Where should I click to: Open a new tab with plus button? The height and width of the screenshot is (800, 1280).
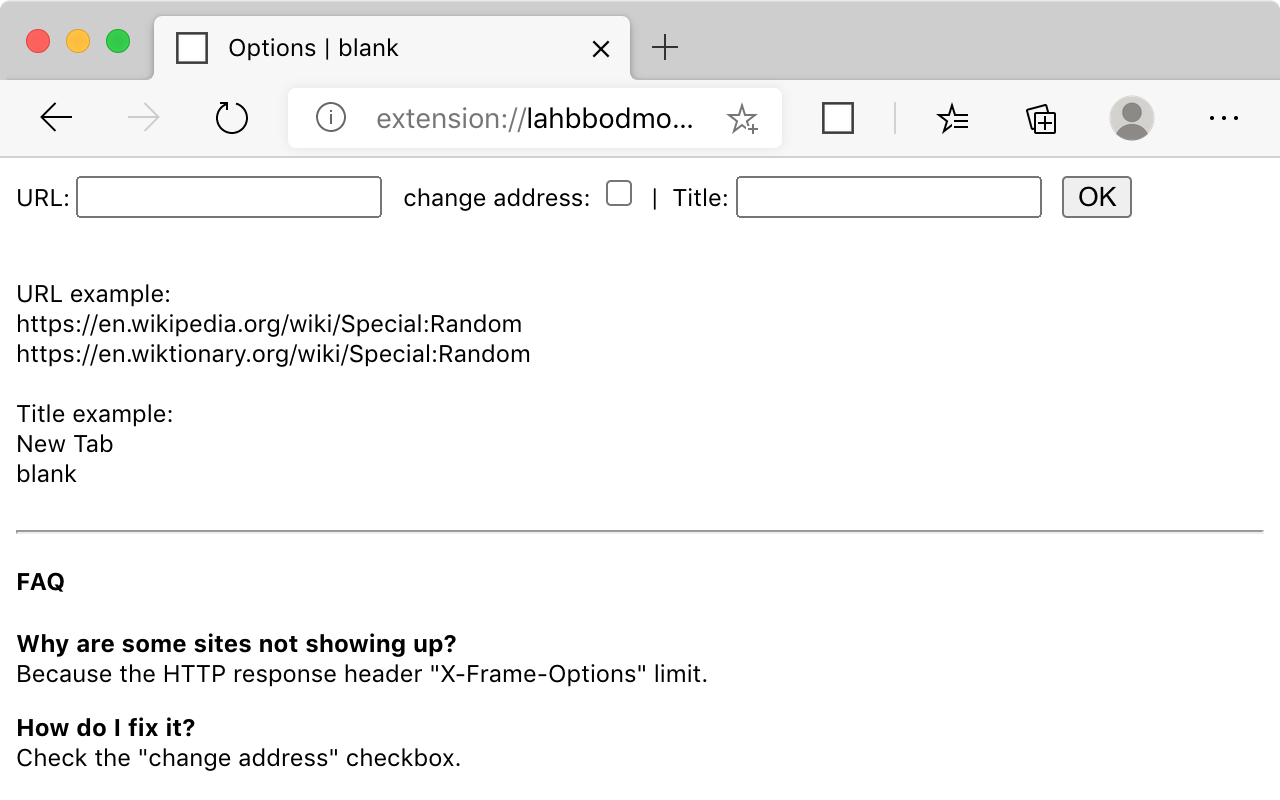click(664, 47)
